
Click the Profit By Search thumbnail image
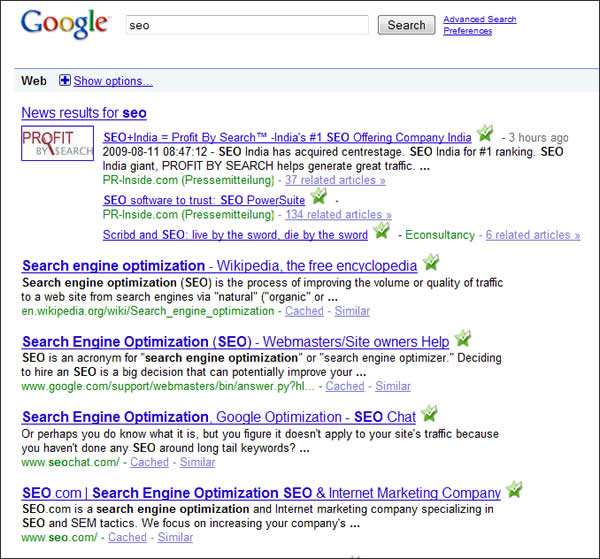(57, 144)
